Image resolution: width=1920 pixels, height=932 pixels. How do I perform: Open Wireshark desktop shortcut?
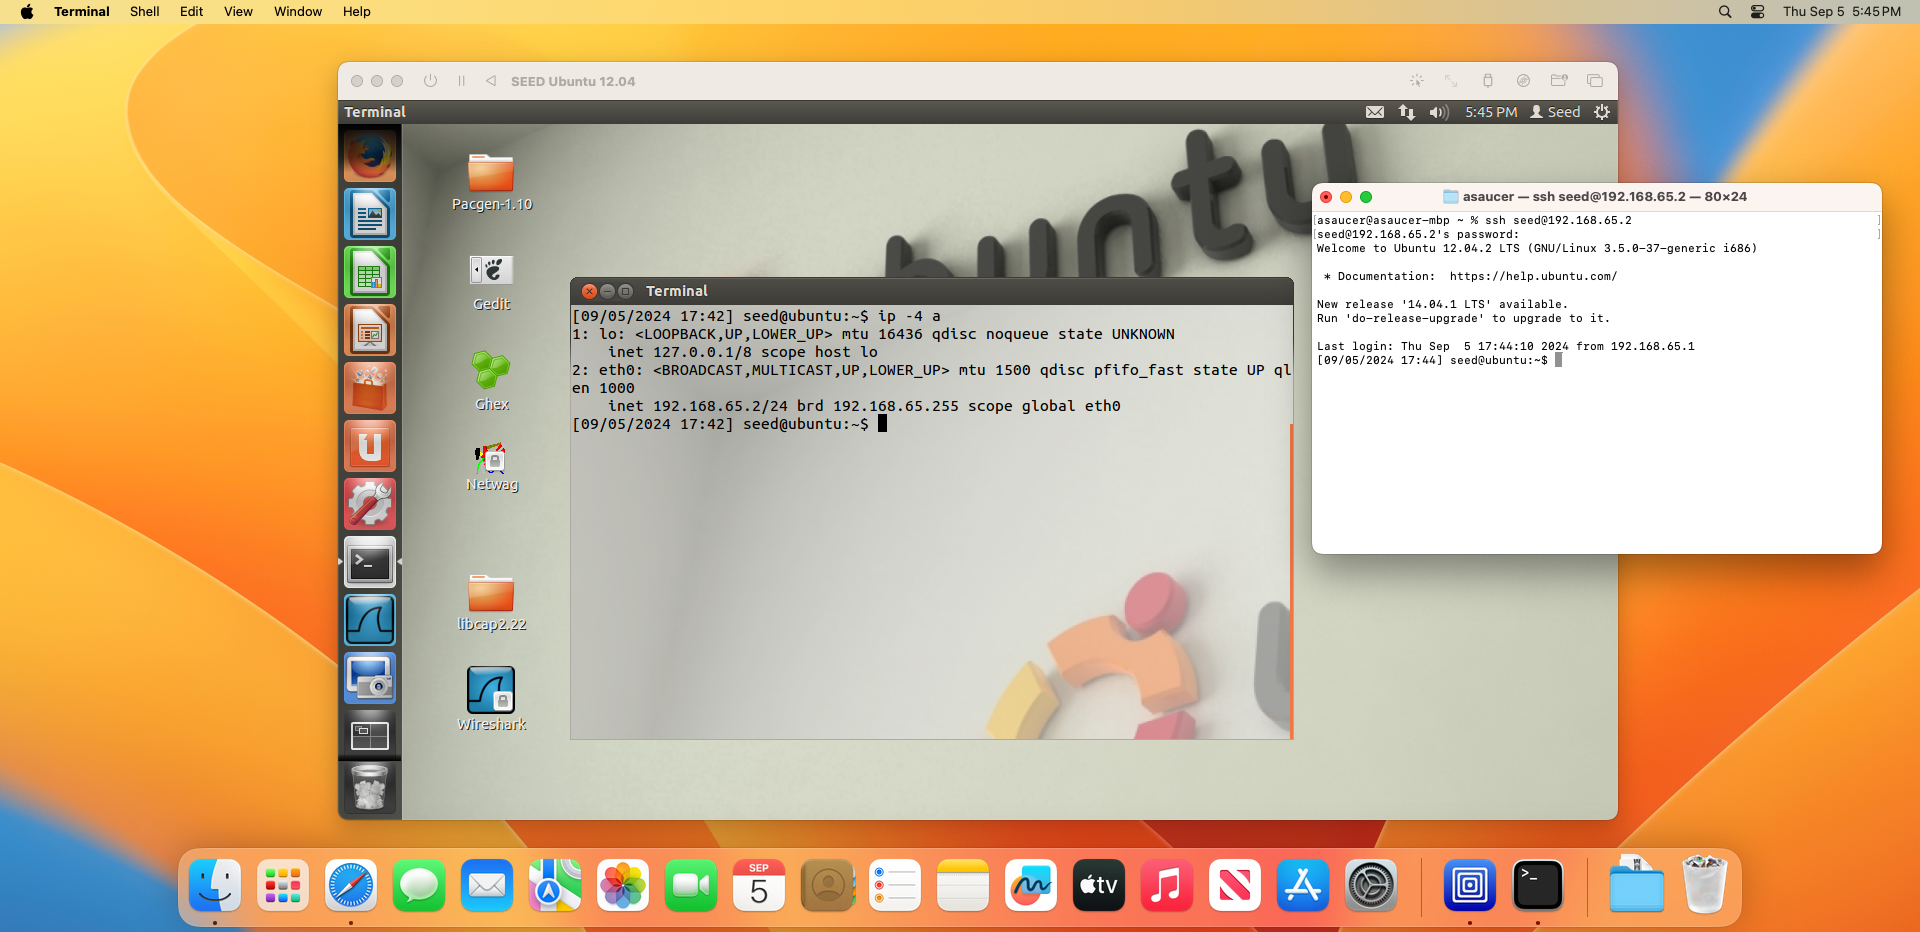point(491,691)
